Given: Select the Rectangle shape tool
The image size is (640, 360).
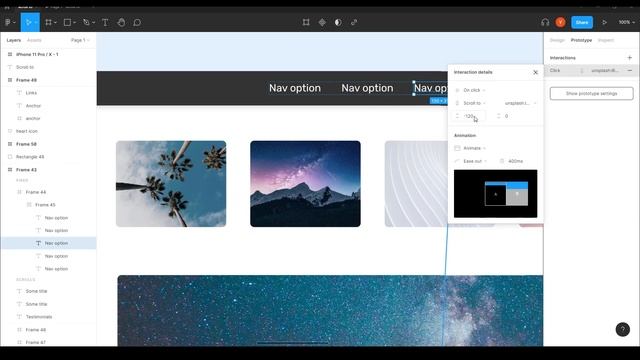Looking at the screenshot, I should [x=67, y=22].
